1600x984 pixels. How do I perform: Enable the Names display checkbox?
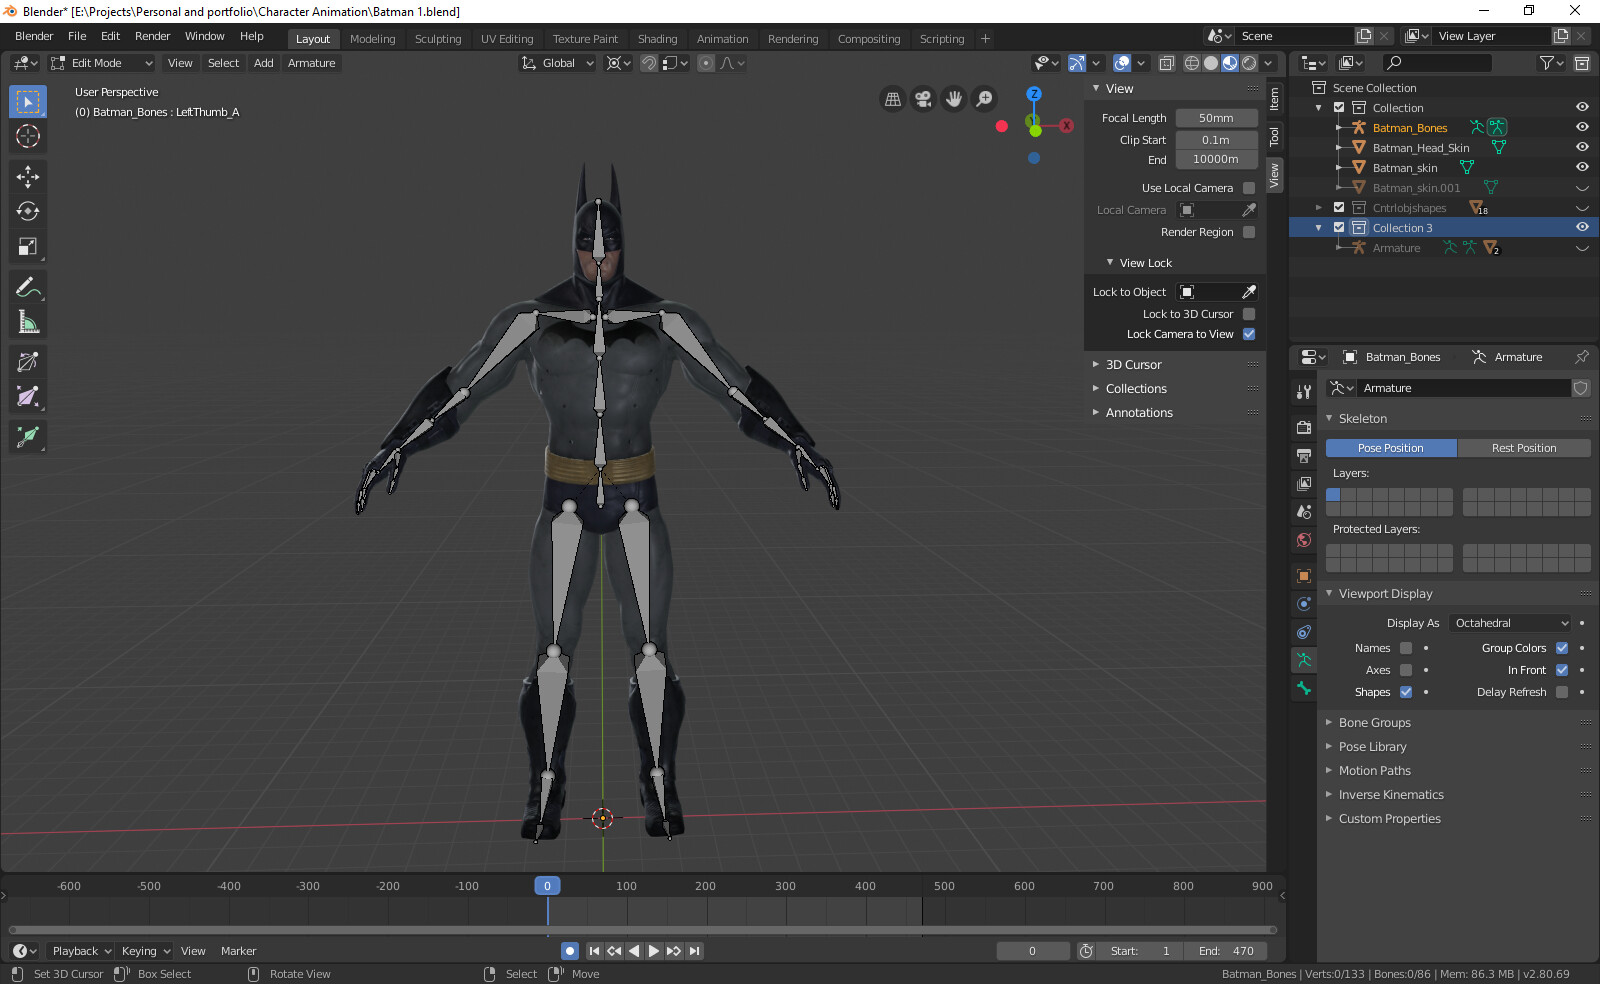(1406, 648)
